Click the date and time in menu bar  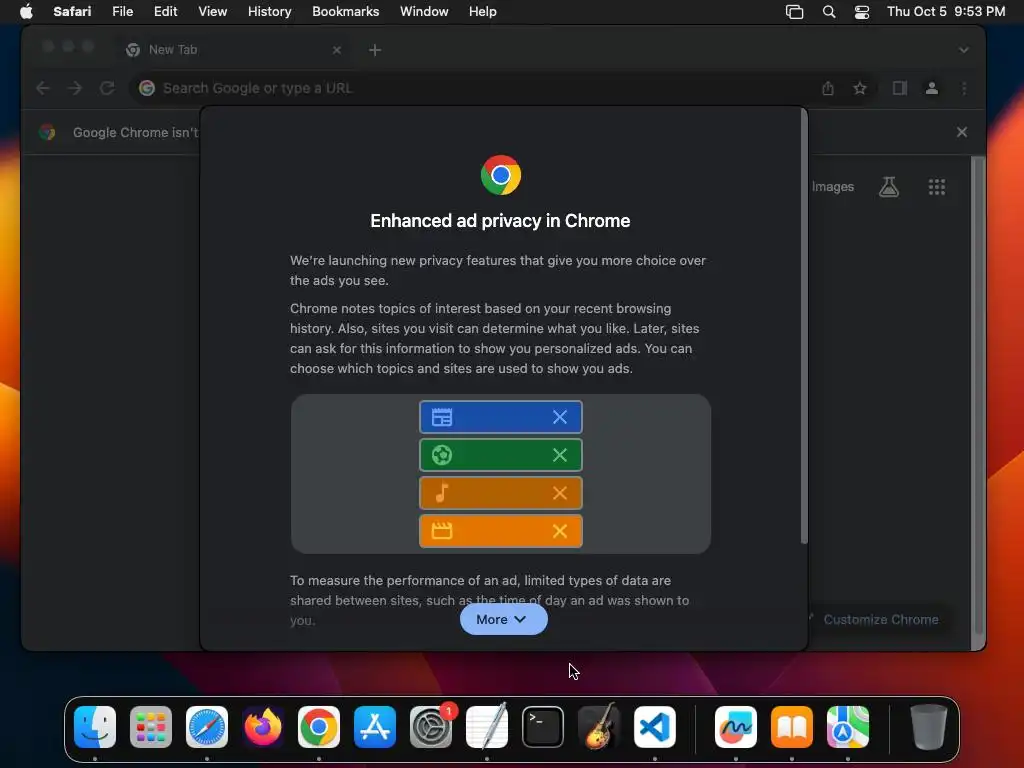click(946, 12)
